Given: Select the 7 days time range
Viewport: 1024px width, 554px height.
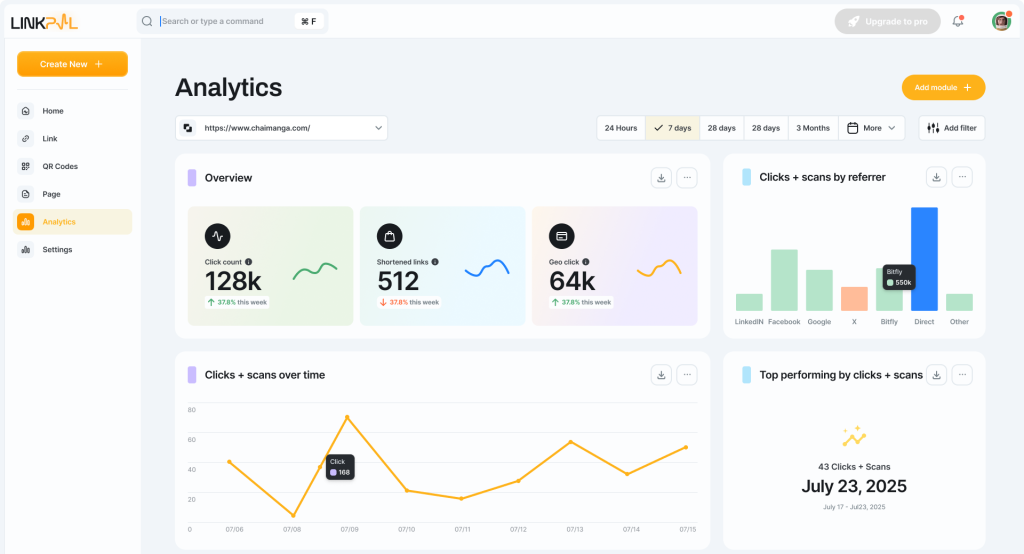Looking at the screenshot, I should [671, 128].
